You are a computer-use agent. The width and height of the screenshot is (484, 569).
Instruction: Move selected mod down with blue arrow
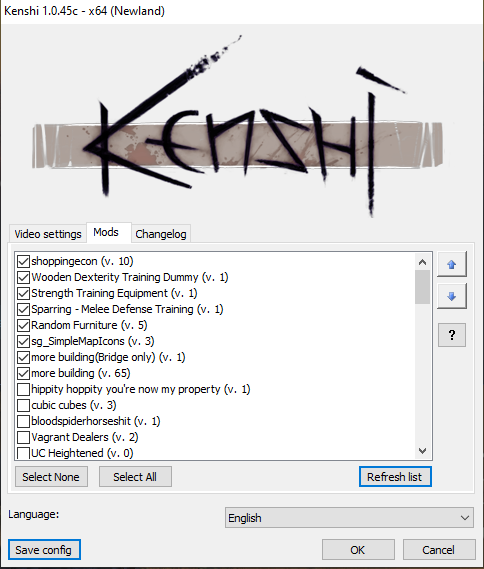pos(452,296)
